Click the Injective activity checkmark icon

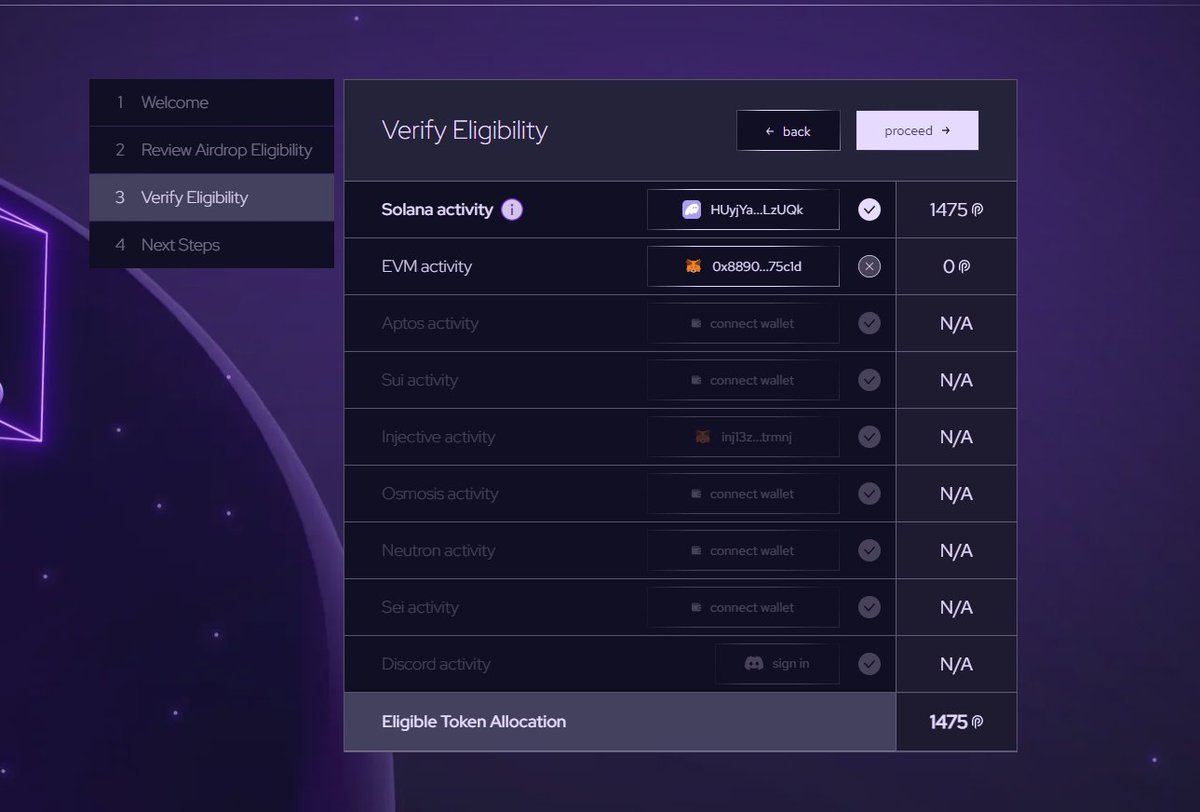tap(869, 437)
